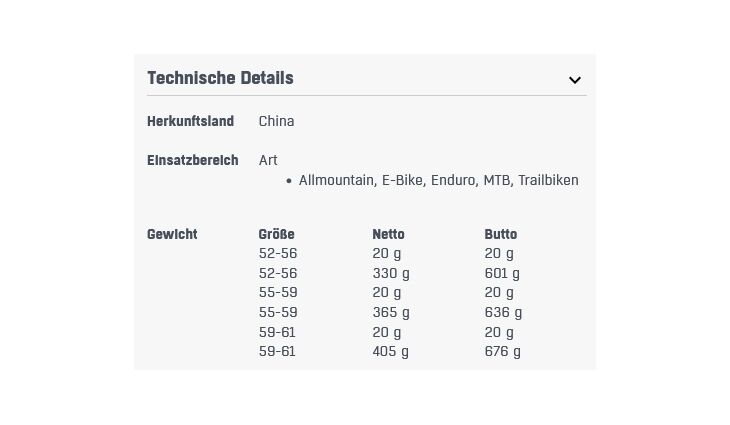Click size 55-59 beside 365 g
The height and width of the screenshot is (425, 730).
278,312
